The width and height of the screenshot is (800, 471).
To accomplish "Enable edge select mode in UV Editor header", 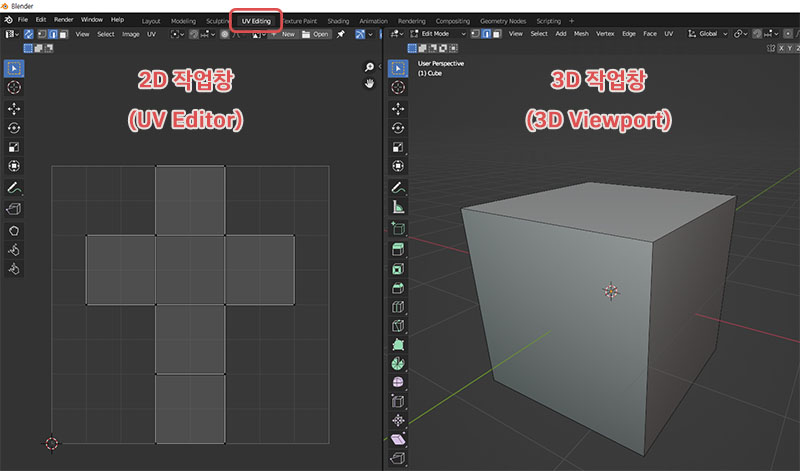I will pyautogui.click(x=53, y=34).
